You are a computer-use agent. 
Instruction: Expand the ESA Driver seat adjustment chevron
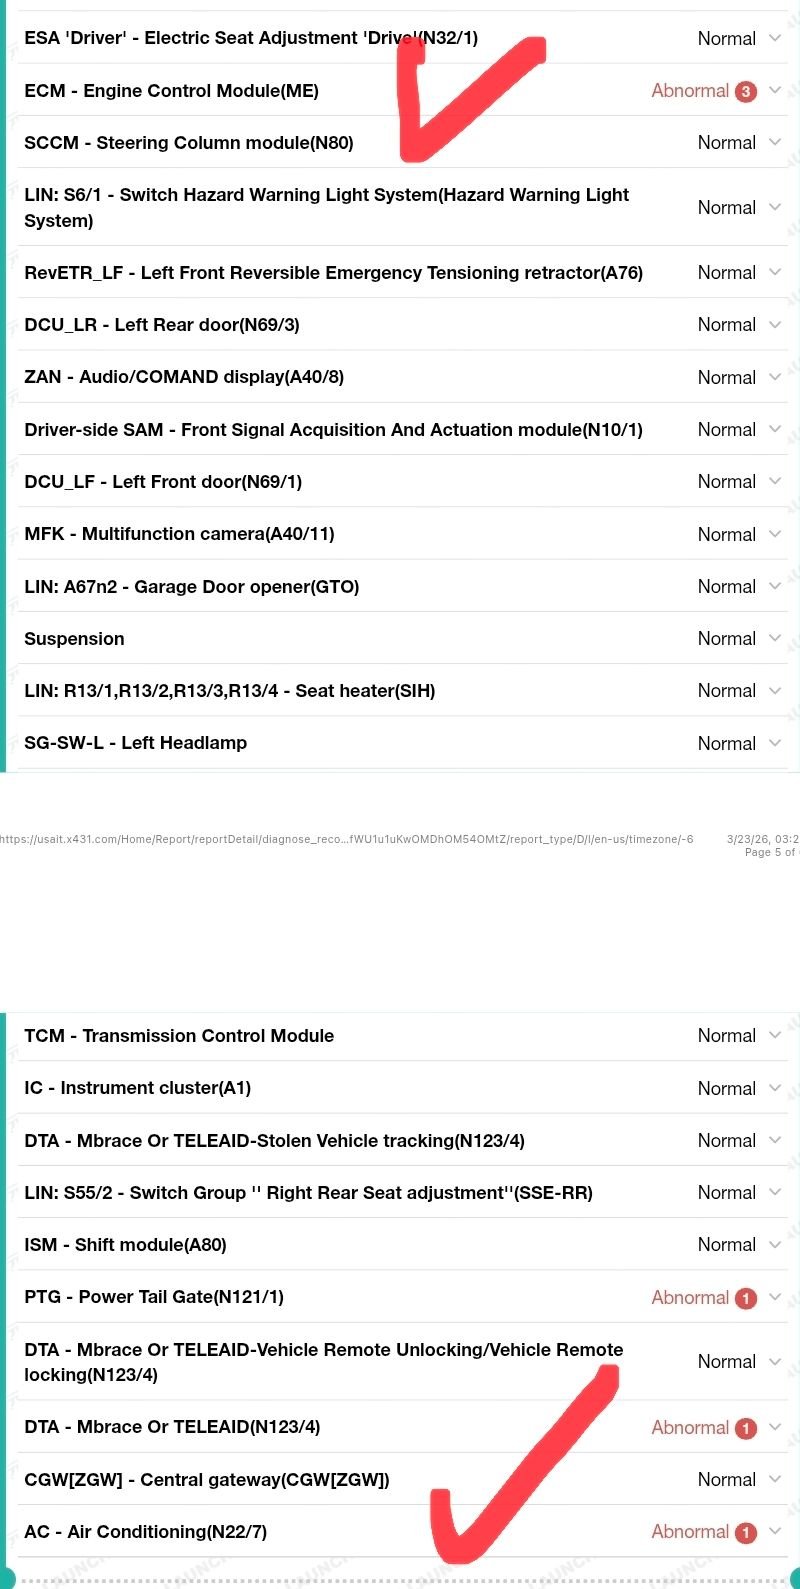click(775, 39)
